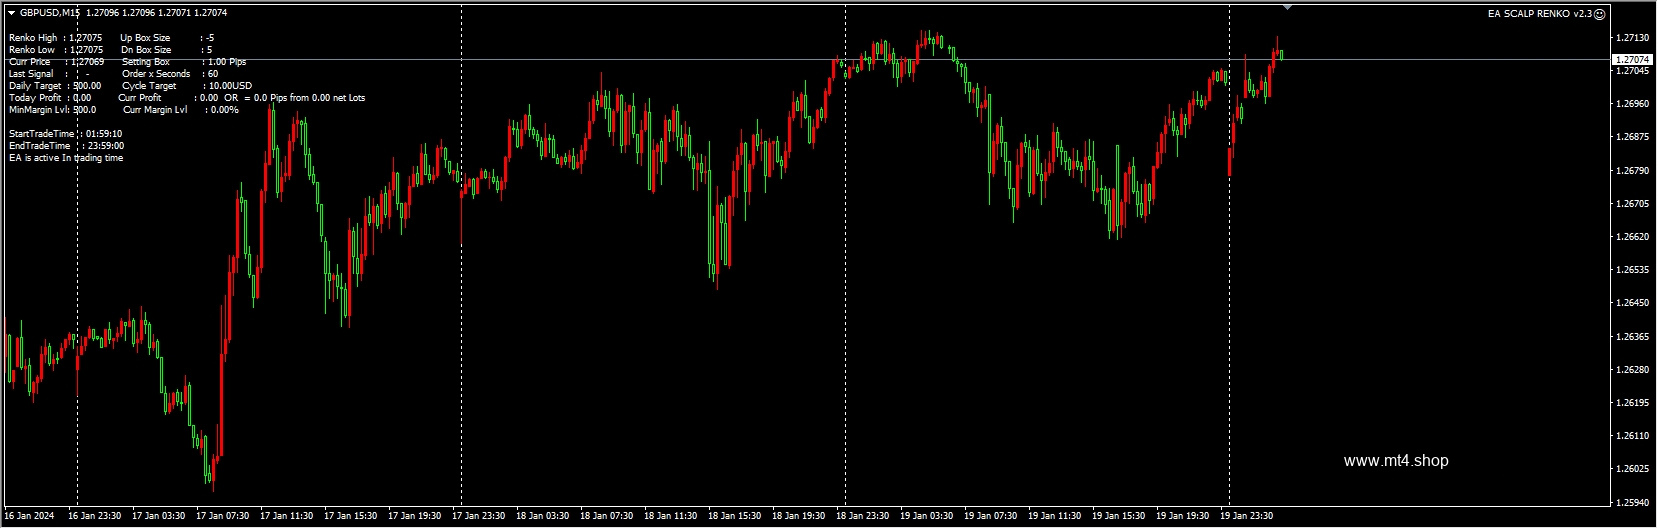Viewport: 1658px width, 529px height.
Task: Click the 1.26875 price axis label
Action: [x=1632, y=137]
